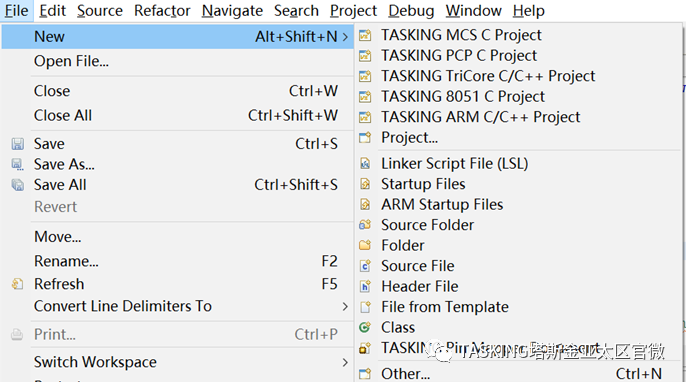Create new Startup Files
This screenshot has width=686, height=382.
click(x=518, y=184)
